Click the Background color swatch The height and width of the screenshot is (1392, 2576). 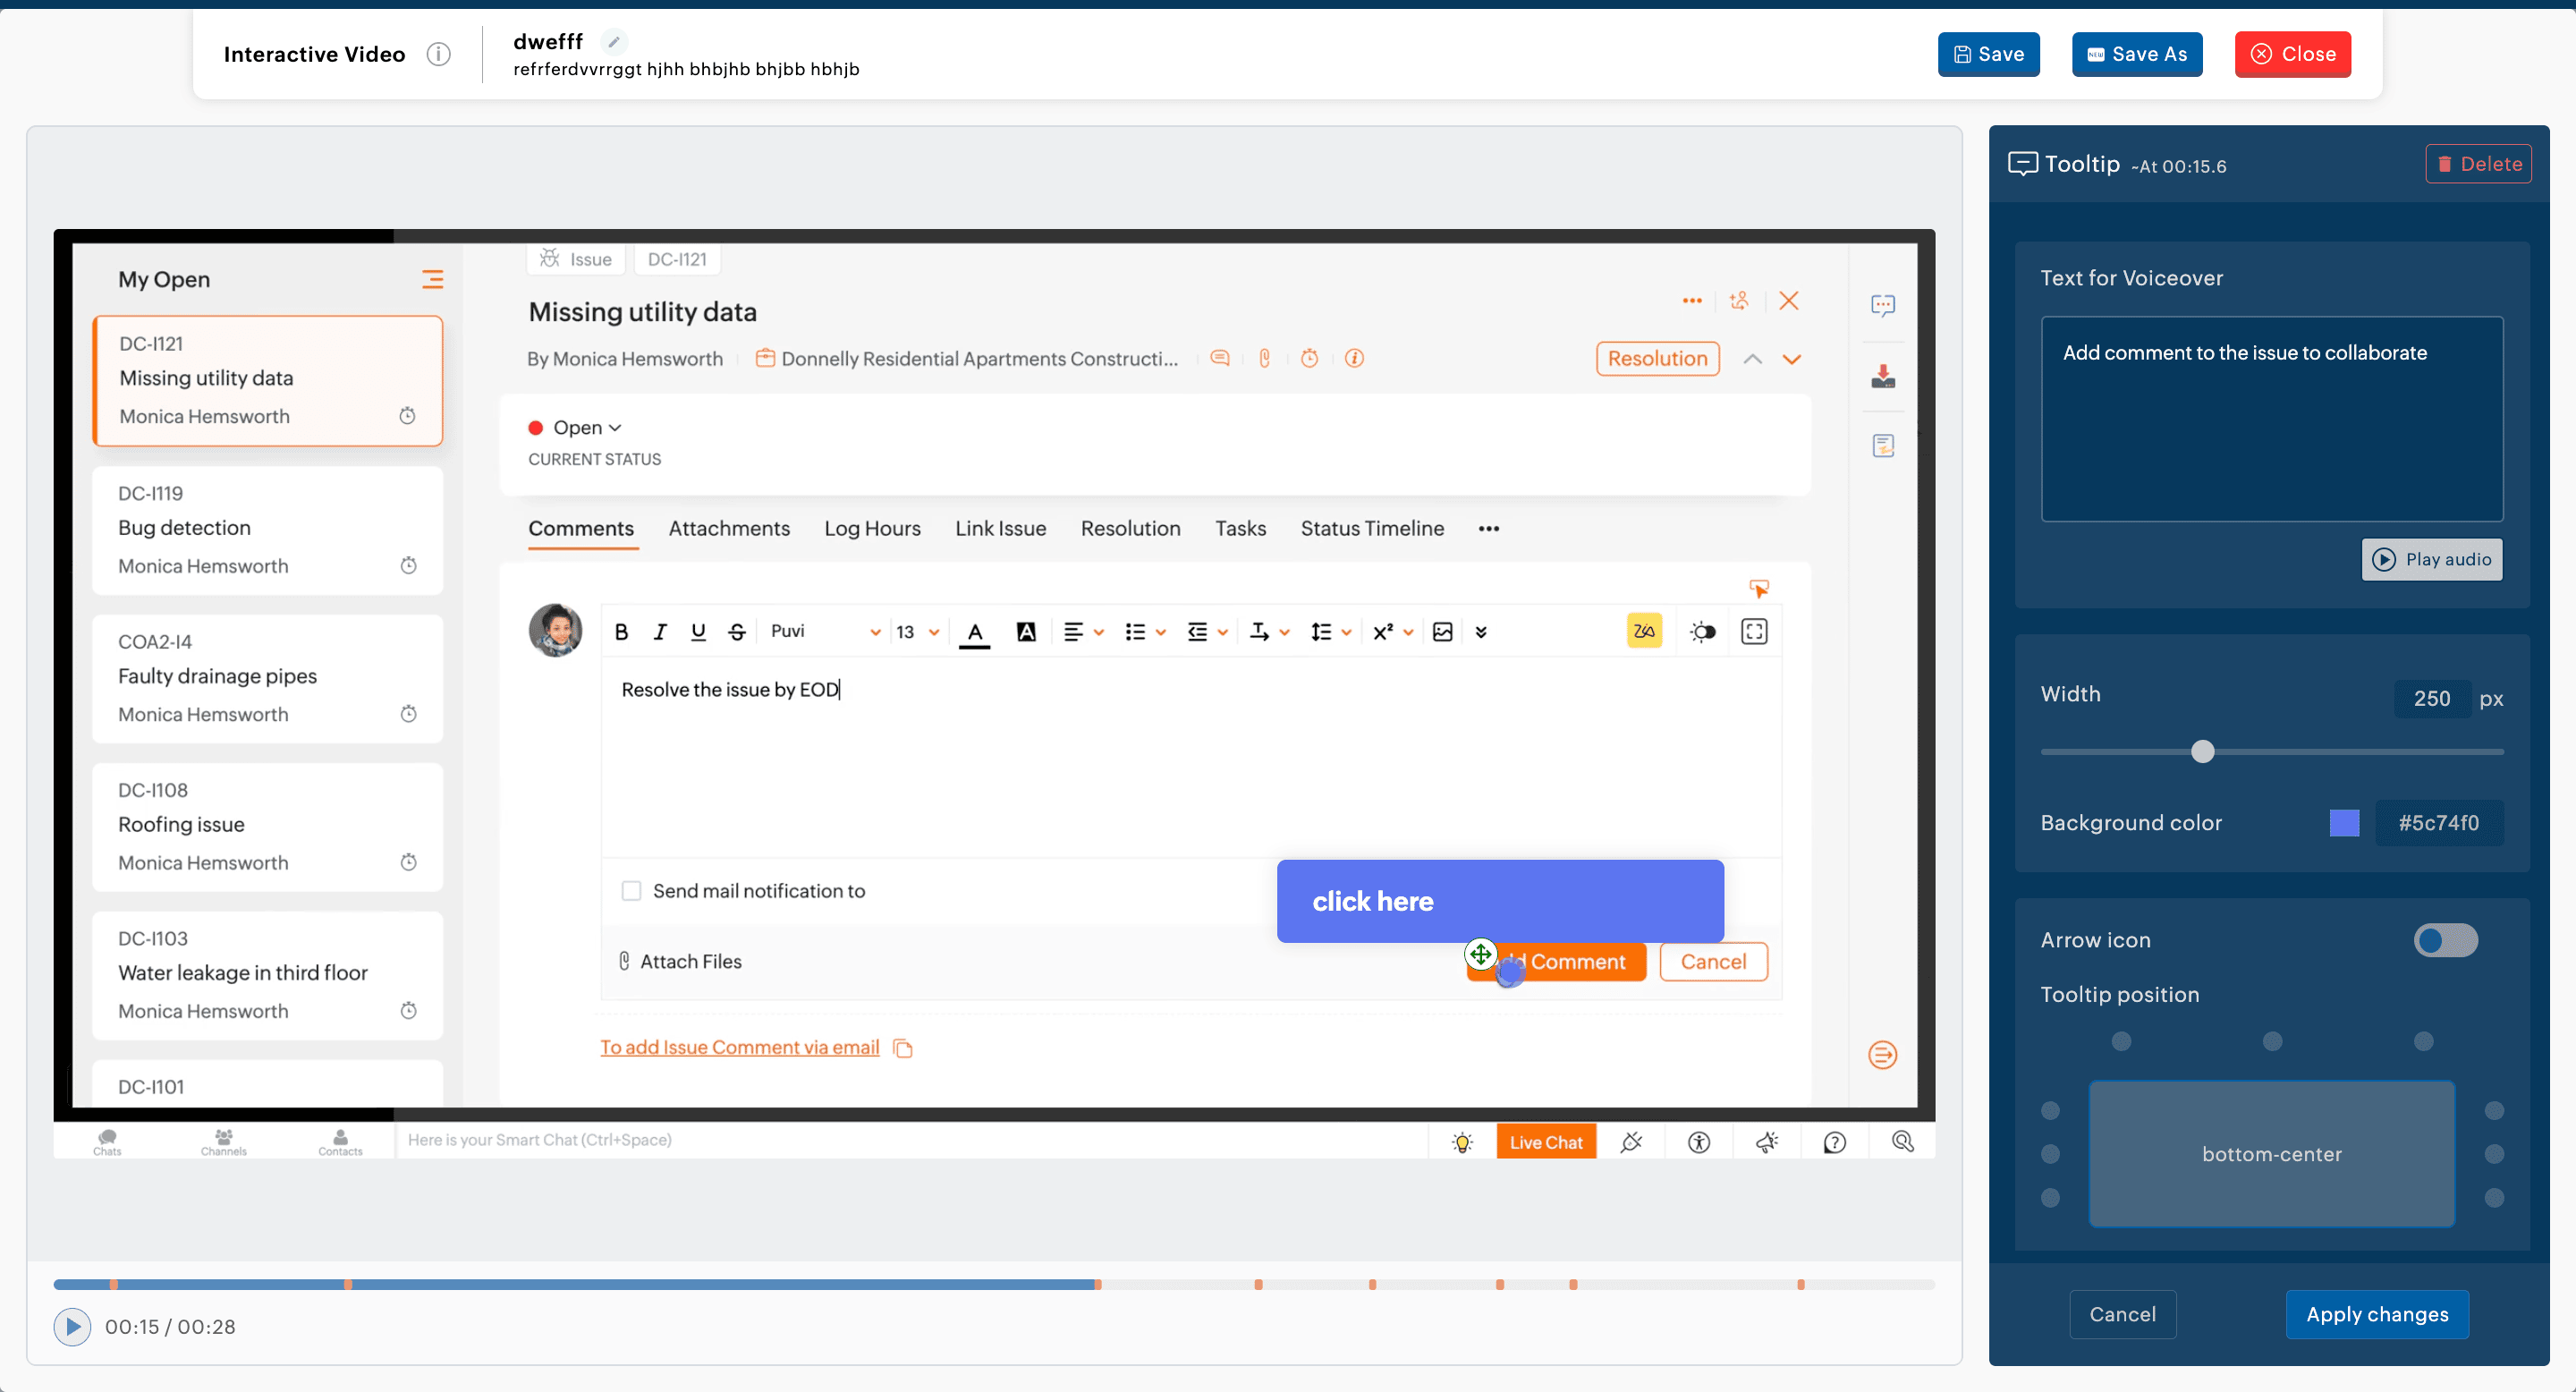point(2343,823)
